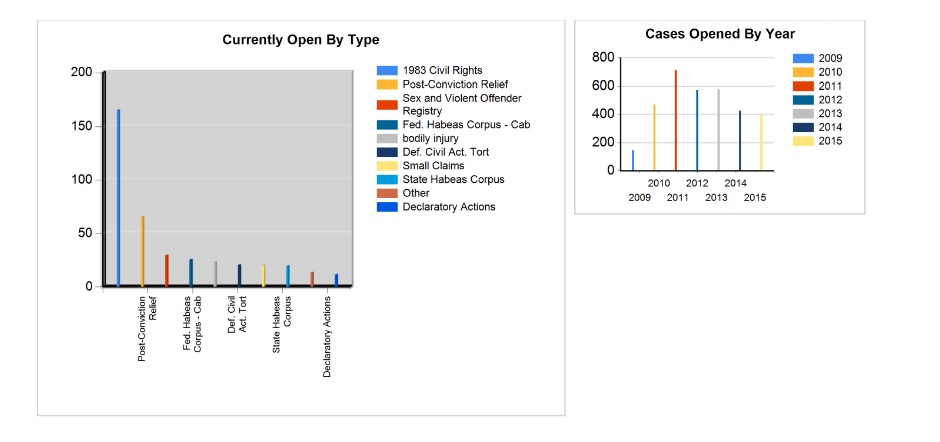This screenshot has width=940, height=442.
Task: Select the light blue State Habeas Corpus bar
Action: (x=288, y=276)
